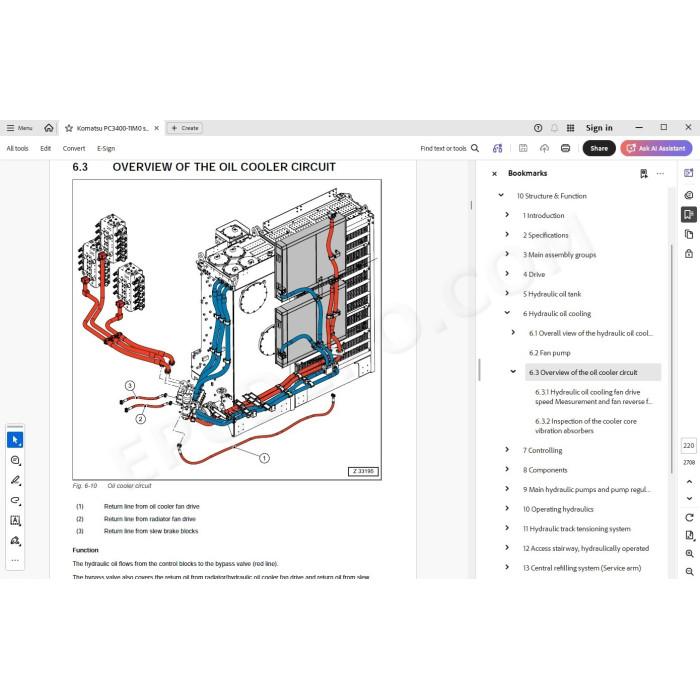Open more tools ellipsis in left toolbar
Image resolution: width=700 pixels, height=700 pixels.
(x=15, y=560)
